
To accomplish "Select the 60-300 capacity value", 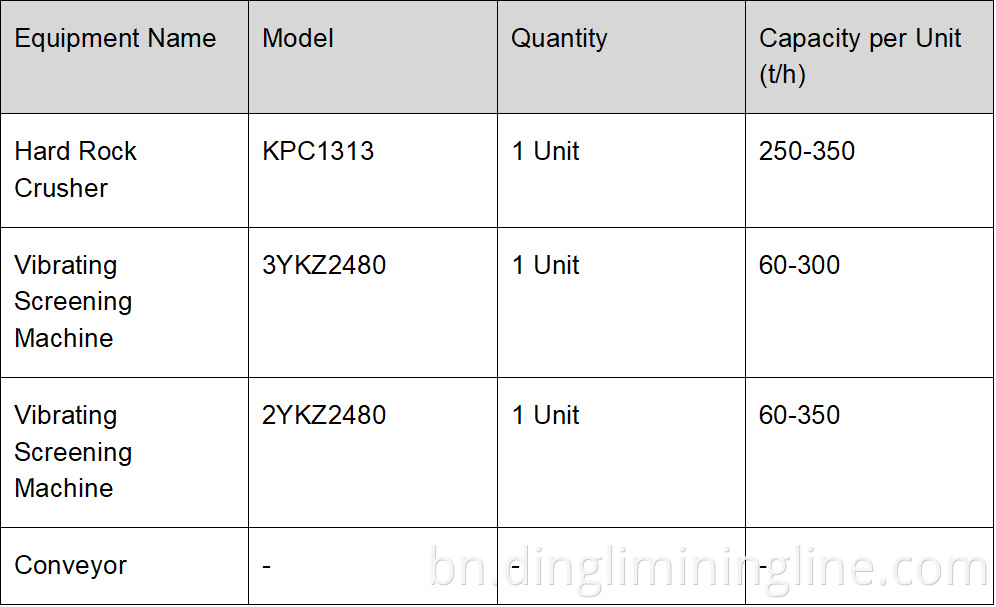I will (799, 265).
